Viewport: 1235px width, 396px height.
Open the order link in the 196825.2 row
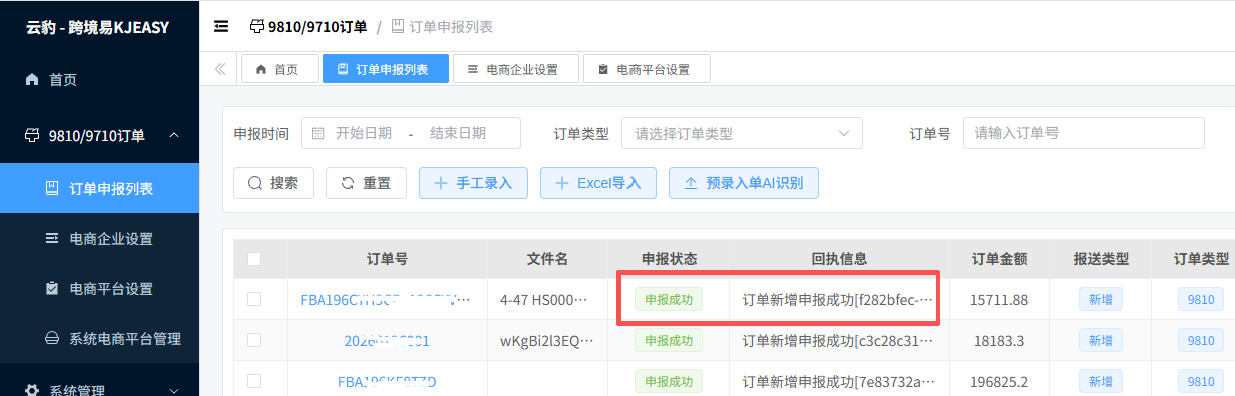click(387, 381)
